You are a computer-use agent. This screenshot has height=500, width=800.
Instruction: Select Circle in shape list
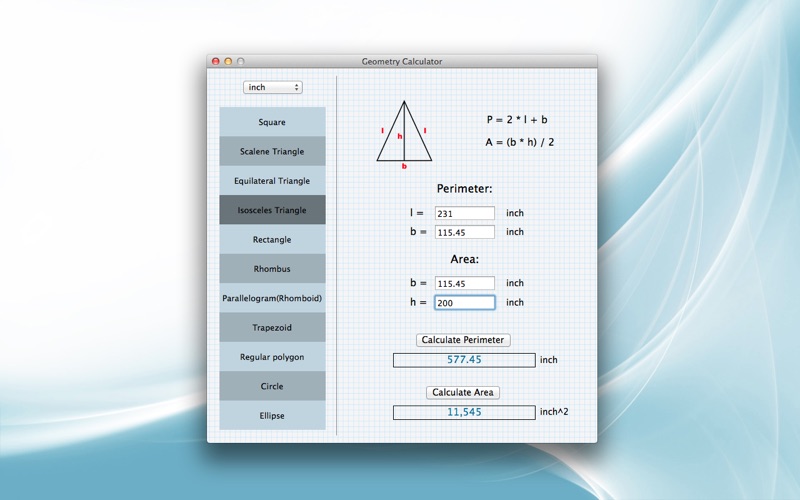pos(272,386)
